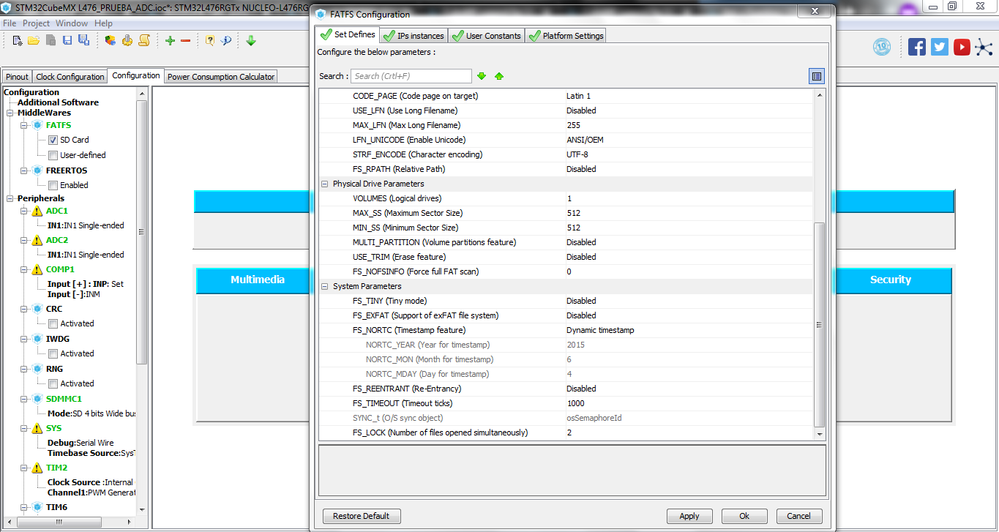Click the red minus toolbar icon
The height and width of the screenshot is (532, 999).
coord(185,41)
